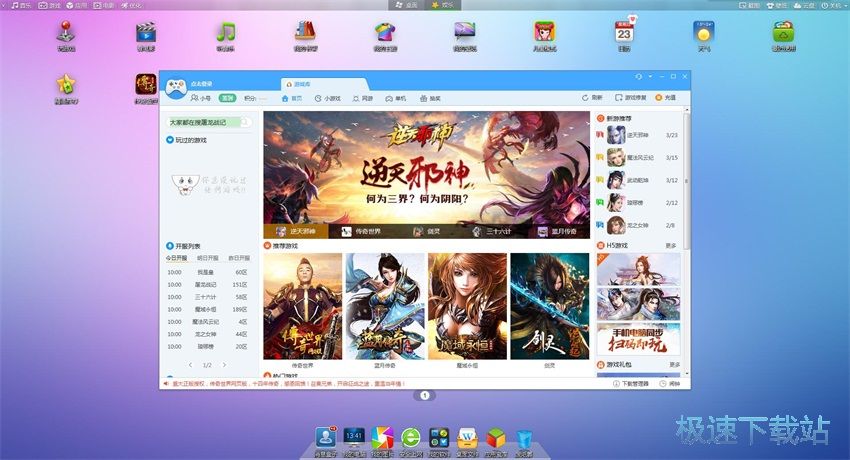Select 蓝月传奇 banner tab
Screen dimensions: 850x460
click(557, 231)
